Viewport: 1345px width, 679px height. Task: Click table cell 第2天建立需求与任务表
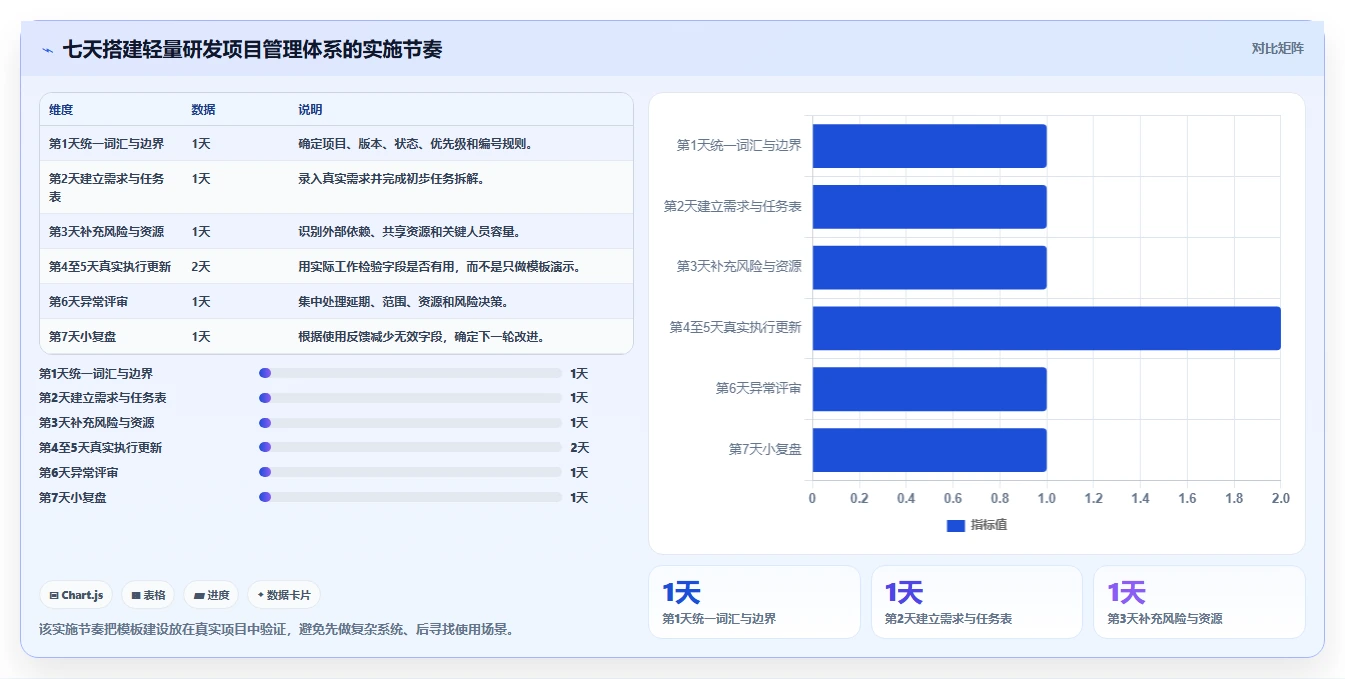pyautogui.click(x=107, y=187)
